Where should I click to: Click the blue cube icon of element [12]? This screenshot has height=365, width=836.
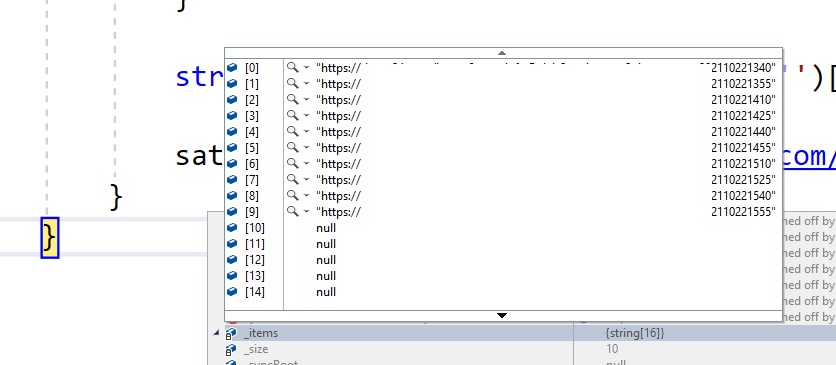[x=231, y=259]
